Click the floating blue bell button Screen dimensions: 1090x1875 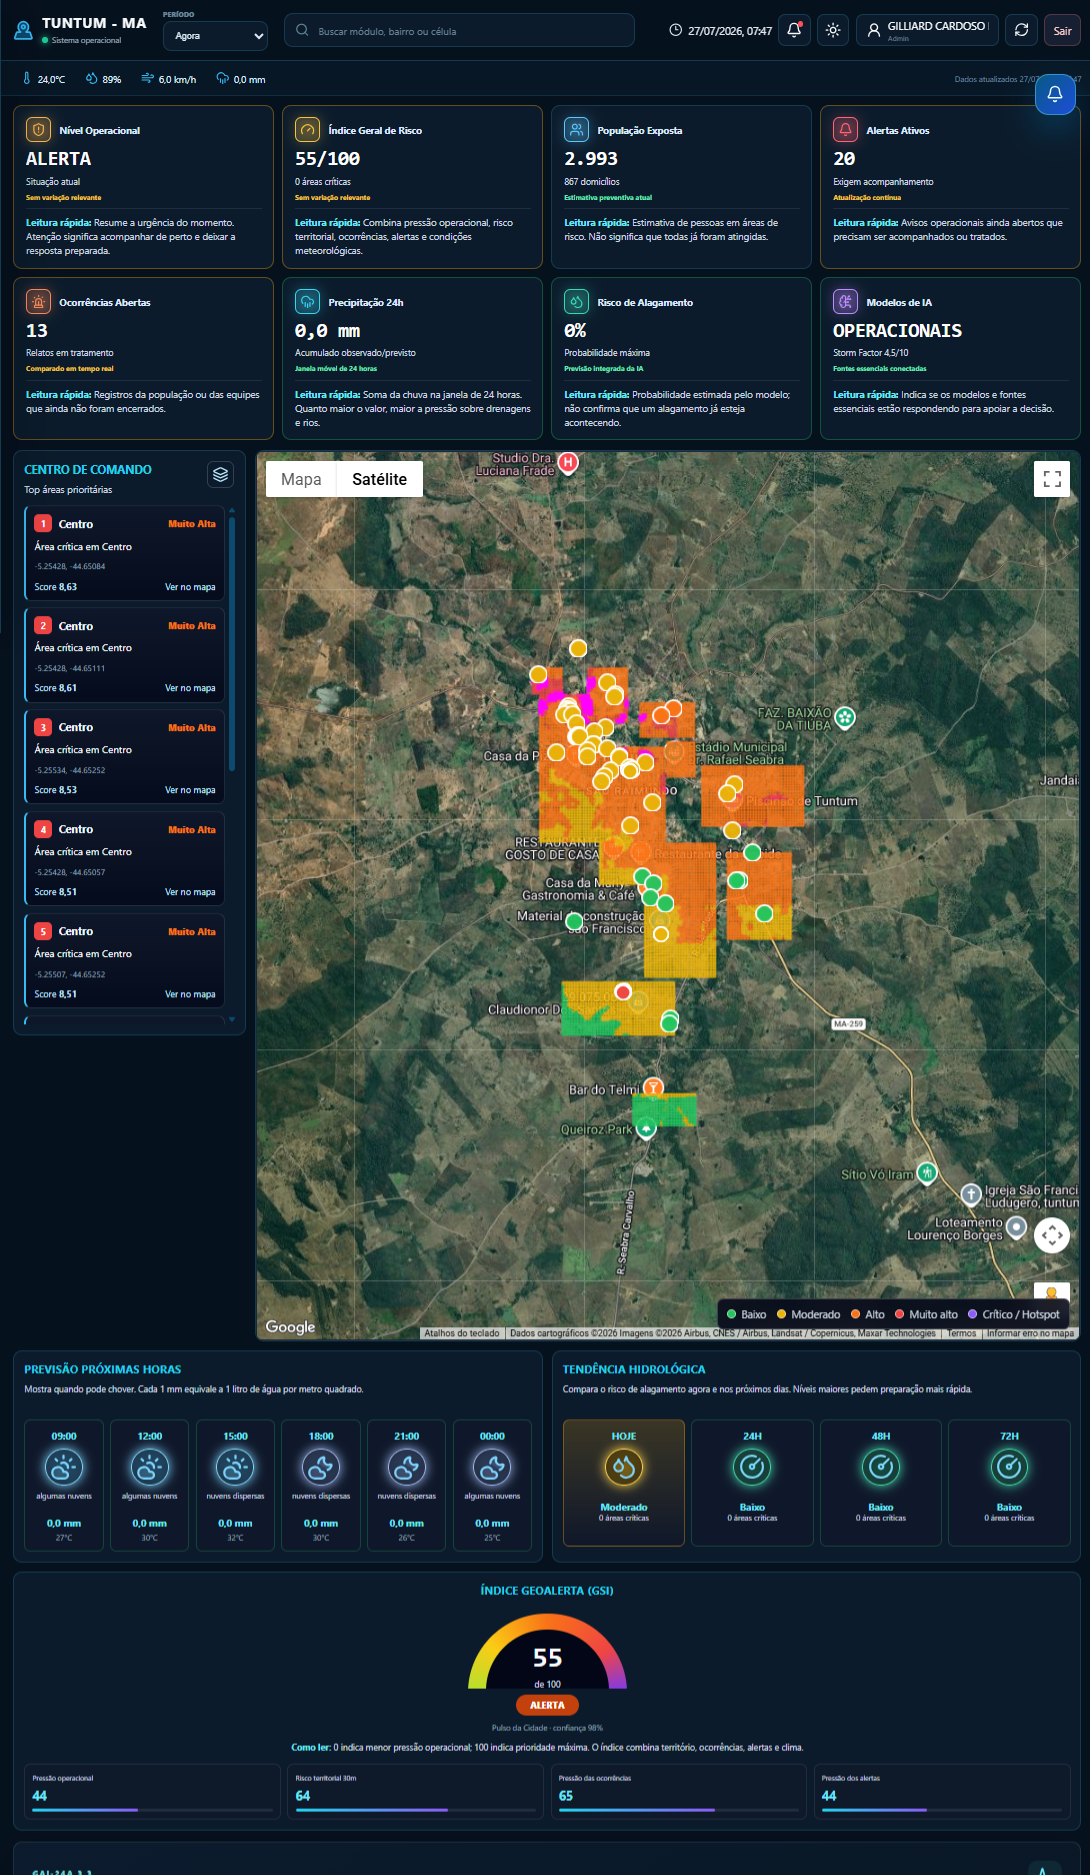click(x=1055, y=94)
